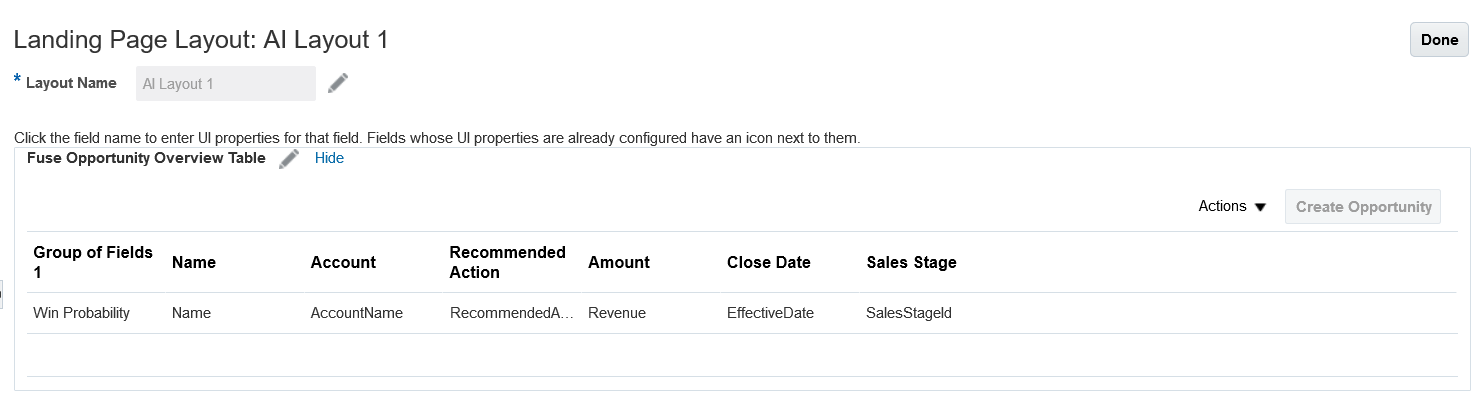The width and height of the screenshot is (1475, 409).
Task: Click the Close Date column header
Action: pos(768,262)
